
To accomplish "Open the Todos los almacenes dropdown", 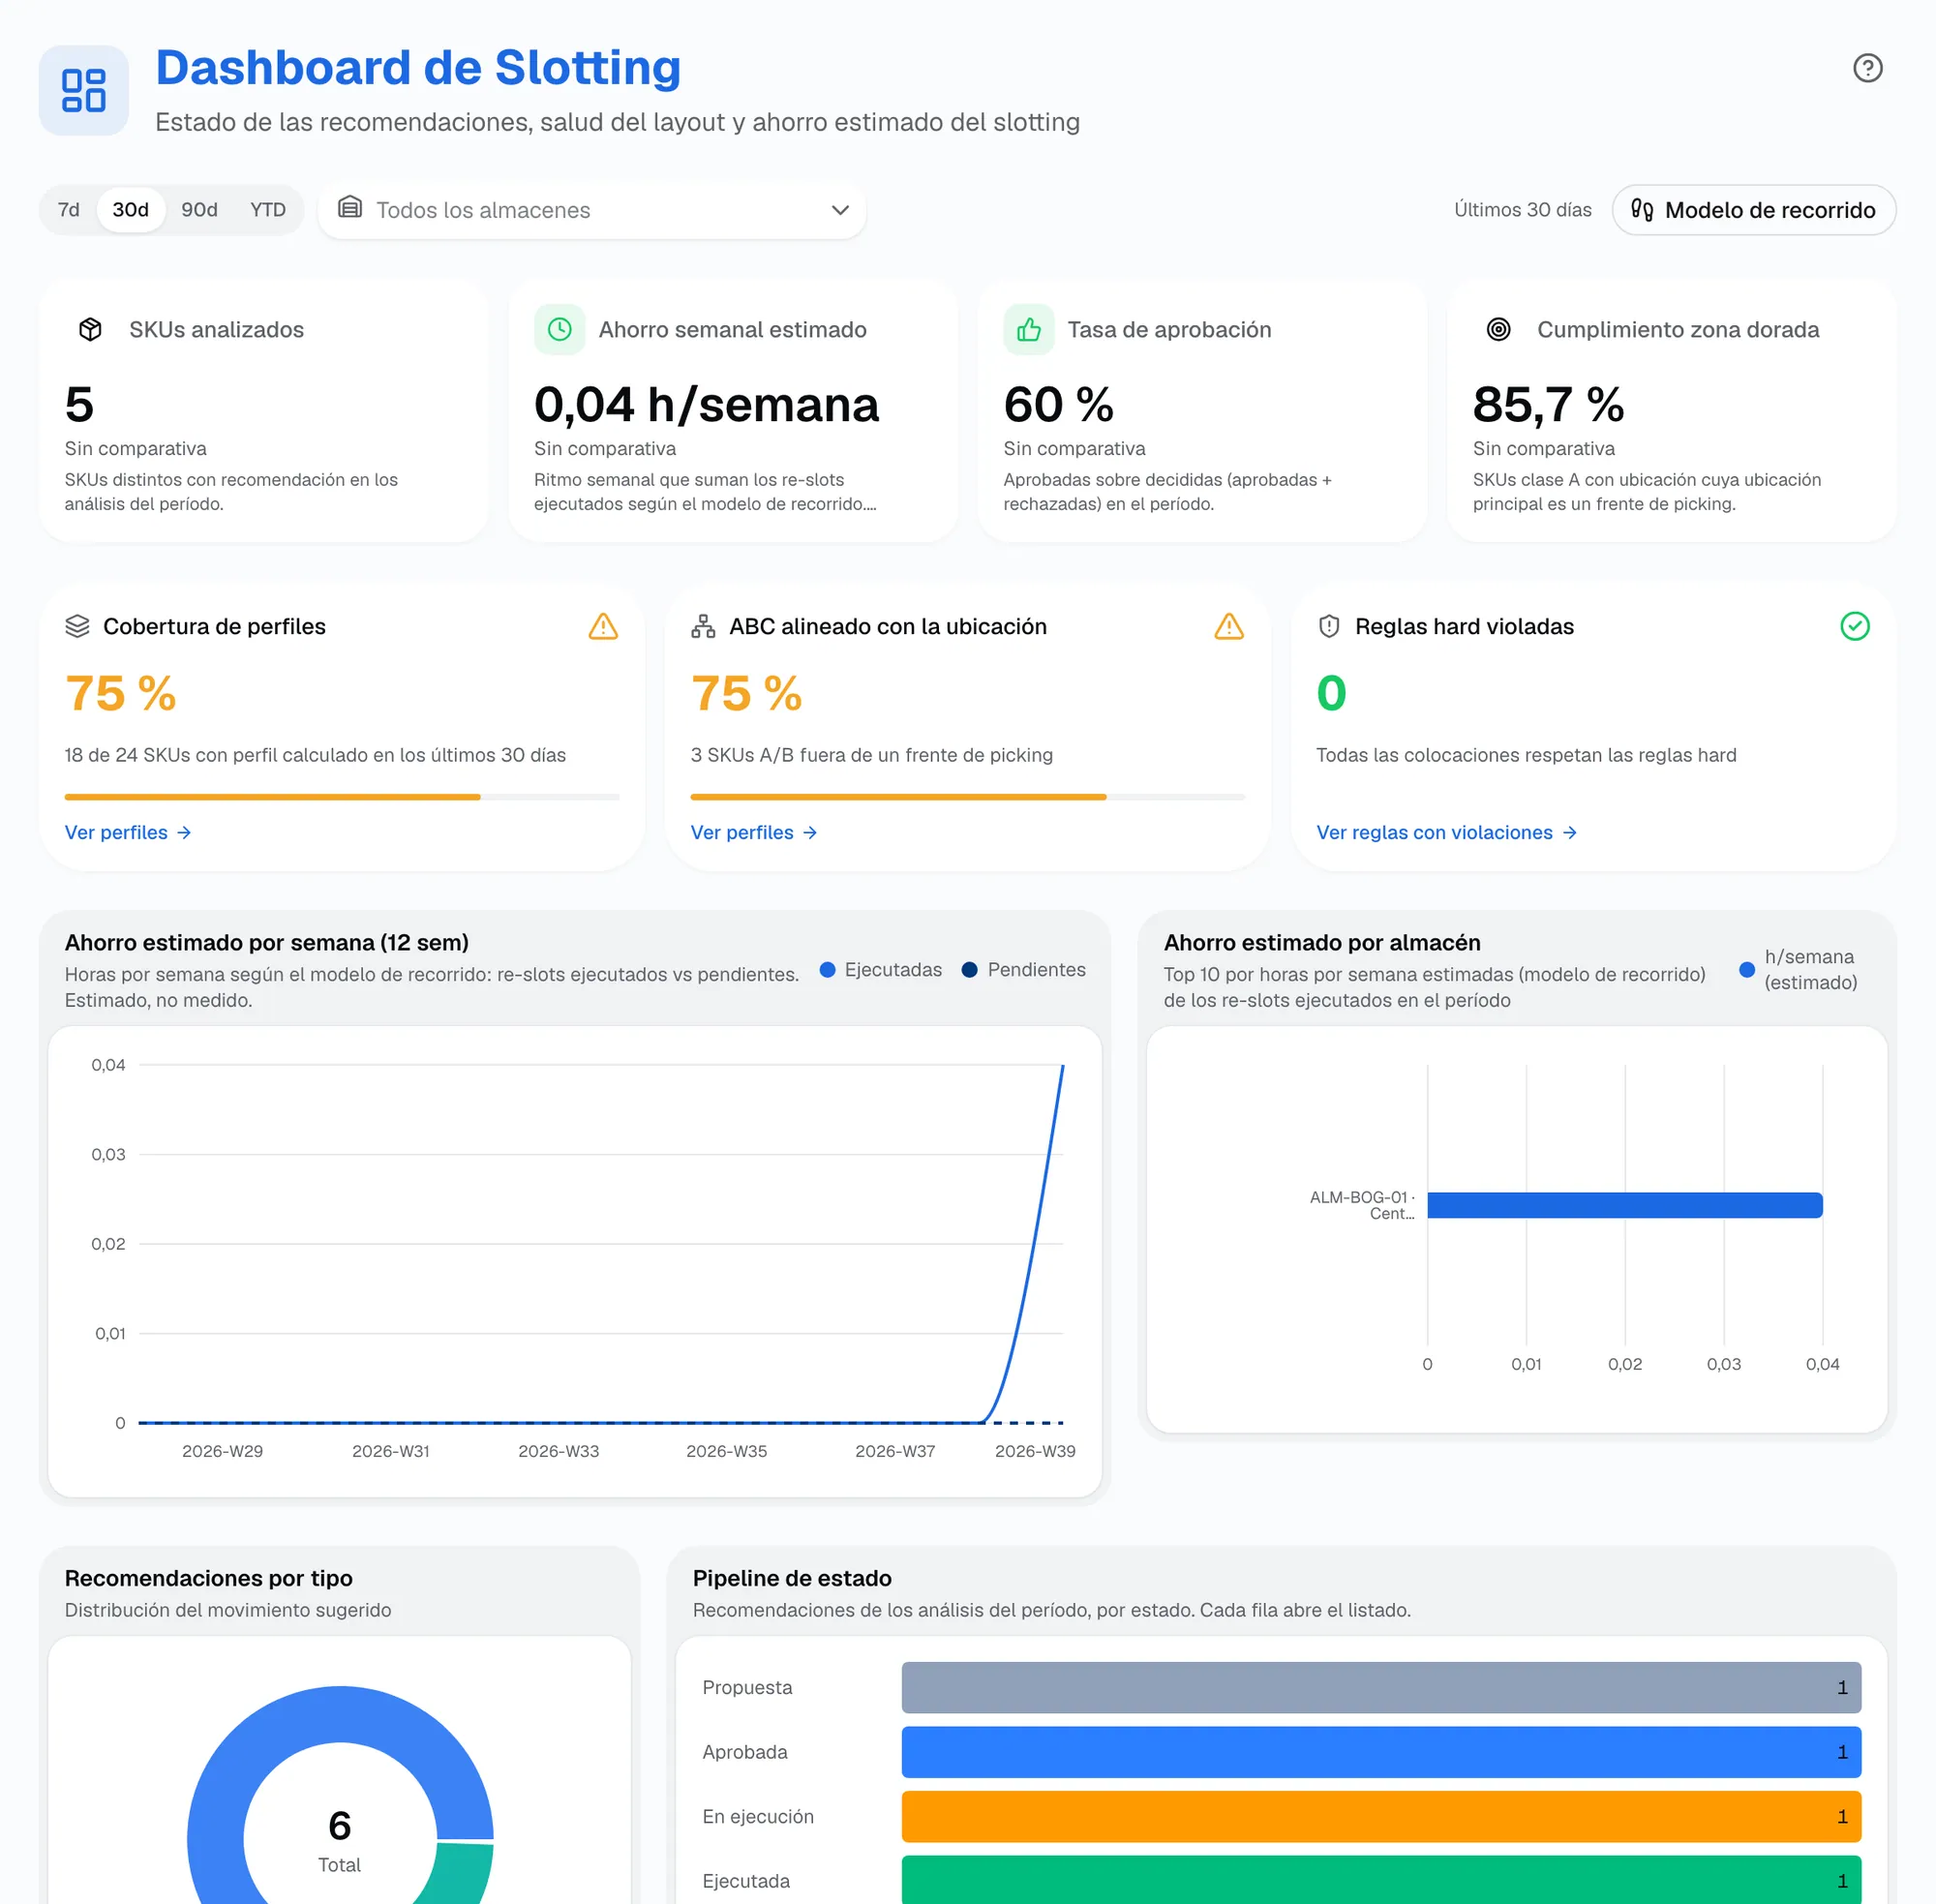I will [592, 210].
